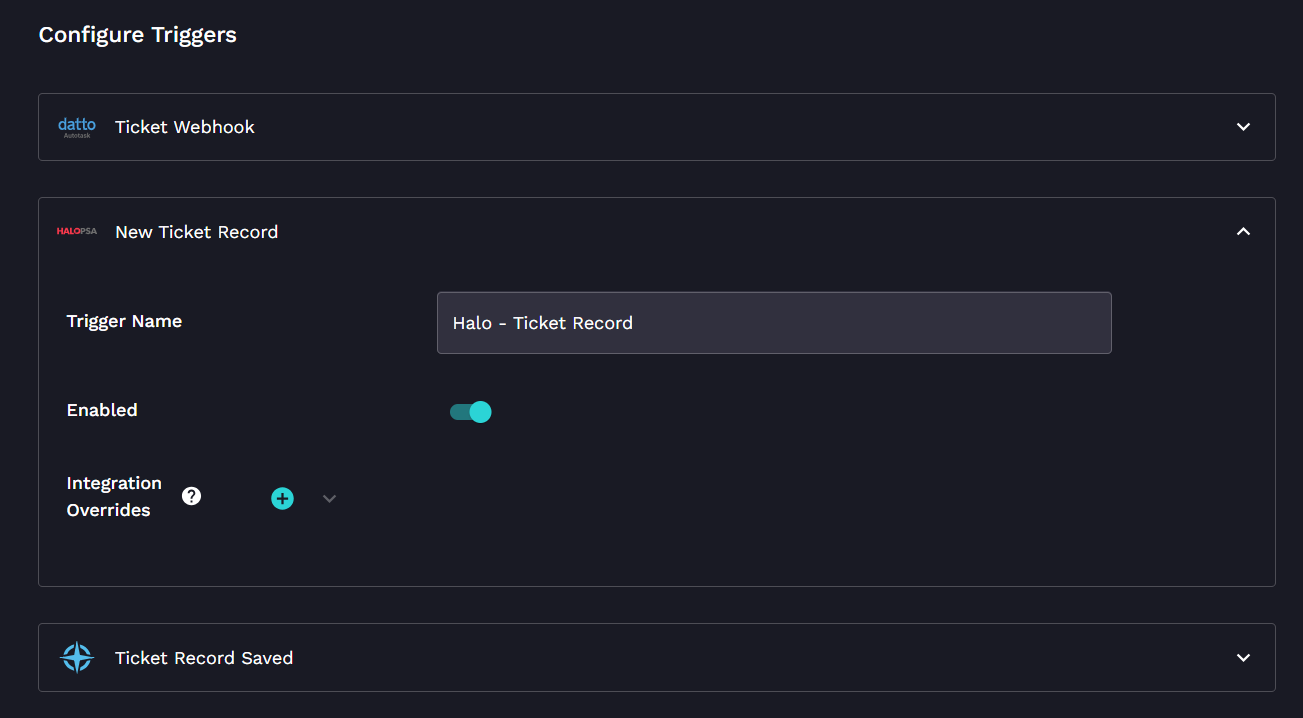Click the Trigger Name label
The image size is (1303, 718).
point(124,321)
